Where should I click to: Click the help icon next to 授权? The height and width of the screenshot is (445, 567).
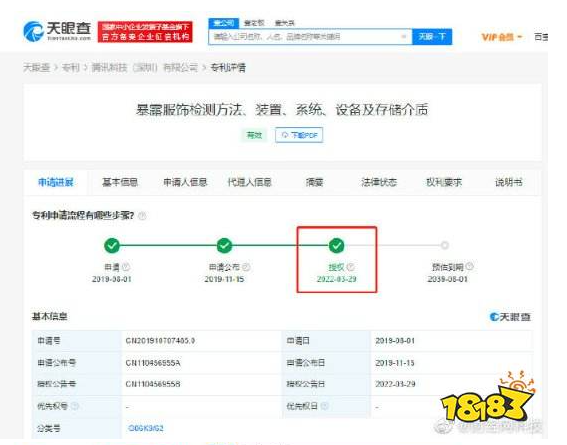pyautogui.click(x=350, y=267)
